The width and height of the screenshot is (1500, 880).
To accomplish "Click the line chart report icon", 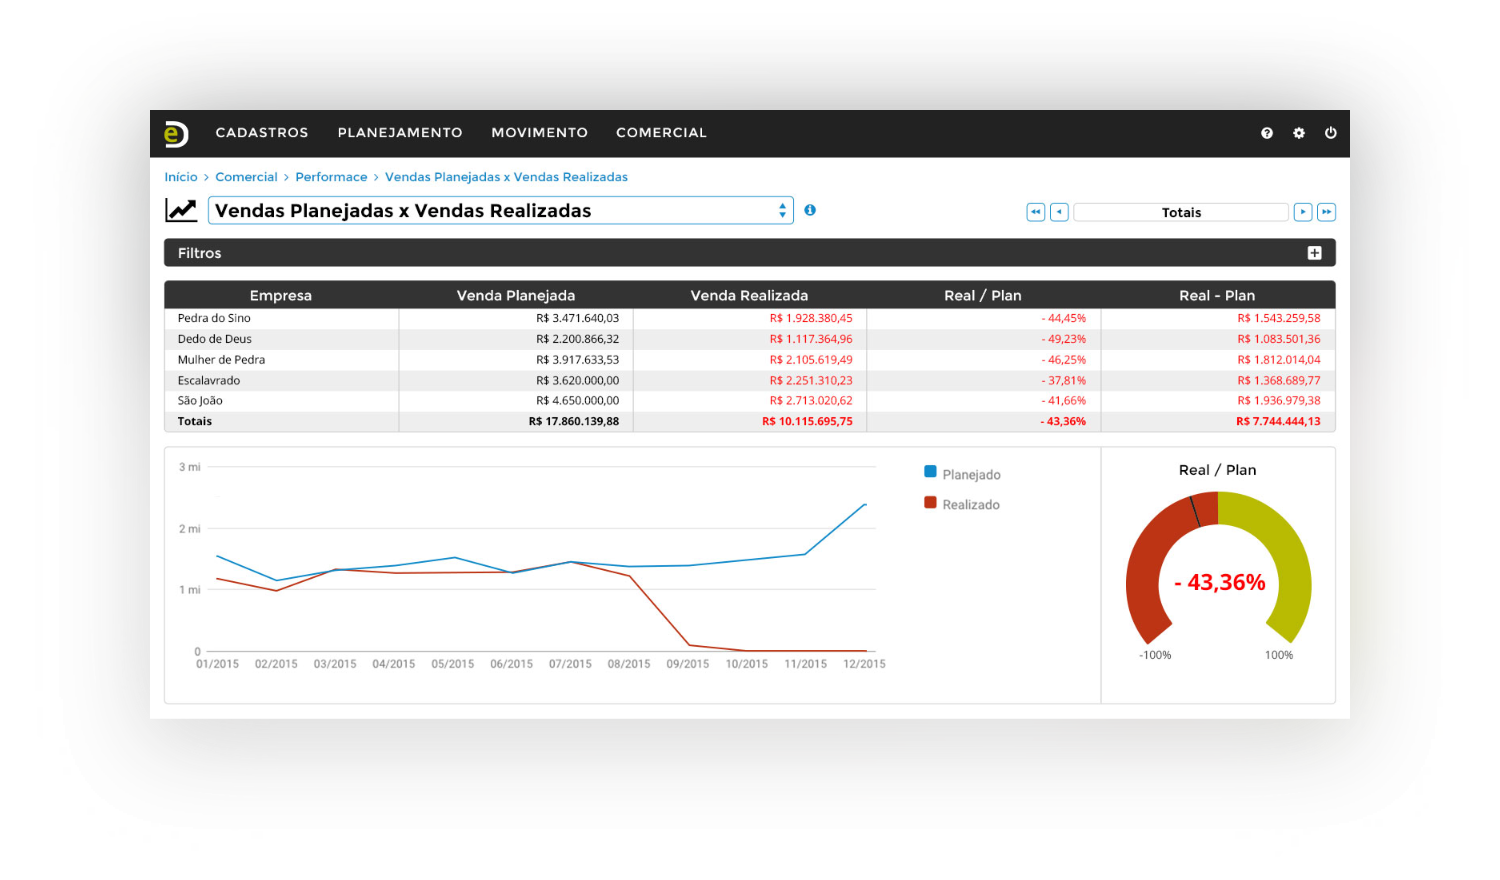I will point(181,210).
